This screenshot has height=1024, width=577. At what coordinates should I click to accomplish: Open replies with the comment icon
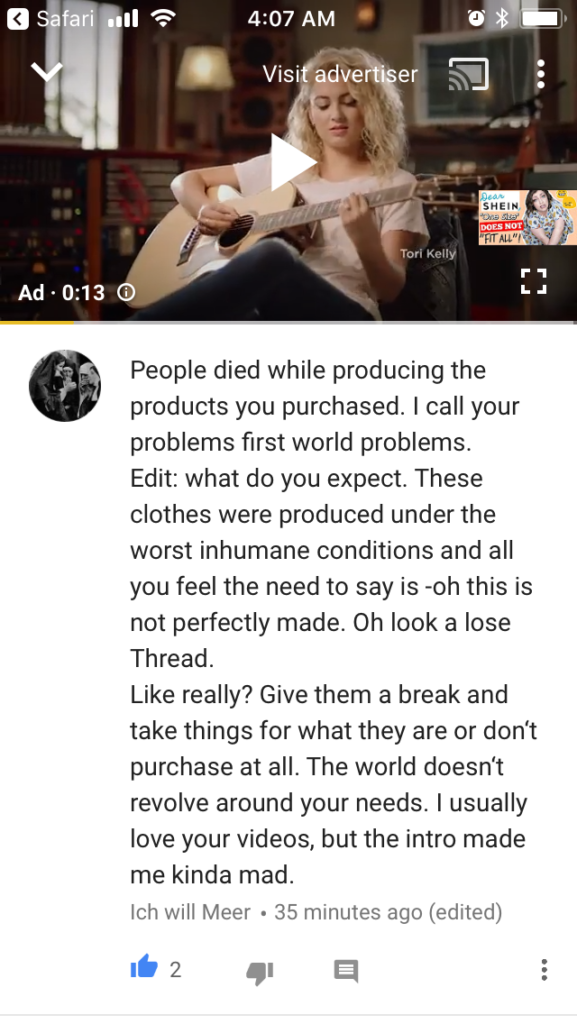(x=346, y=971)
